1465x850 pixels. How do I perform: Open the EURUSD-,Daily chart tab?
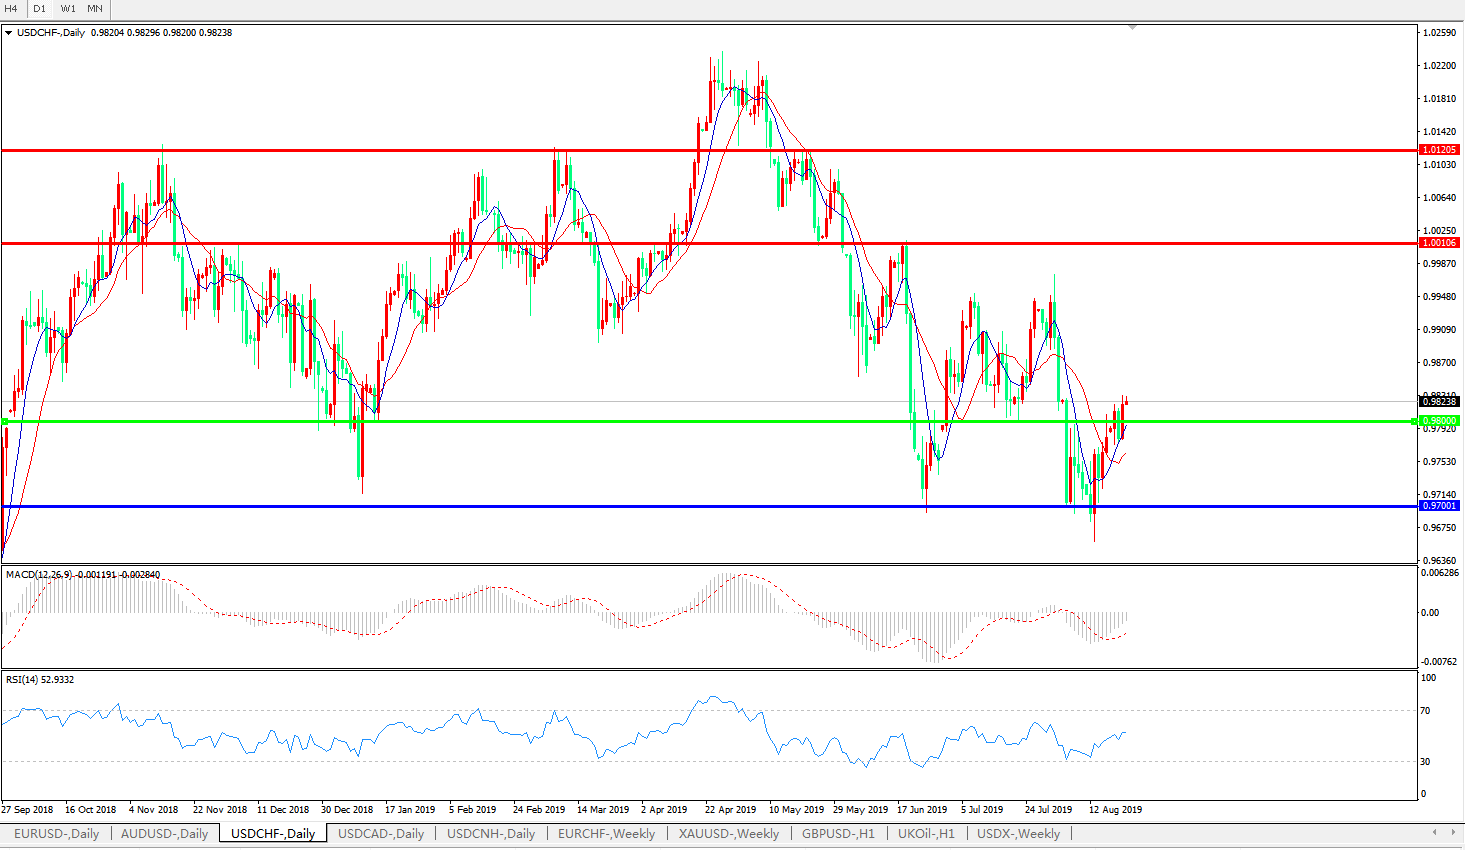coord(56,833)
